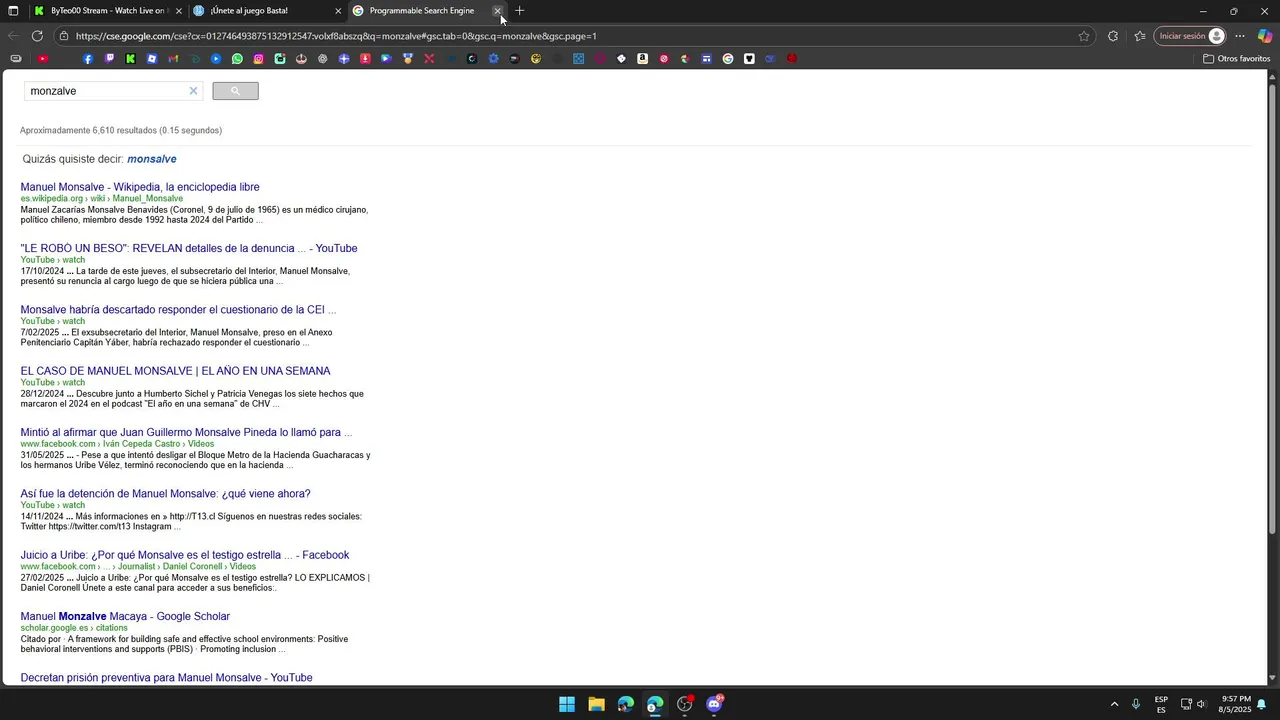This screenshot has height=720, width=1280.
Task: Open EL CASO DE MANUEL MONSALVE result
Action: (175, 371)
